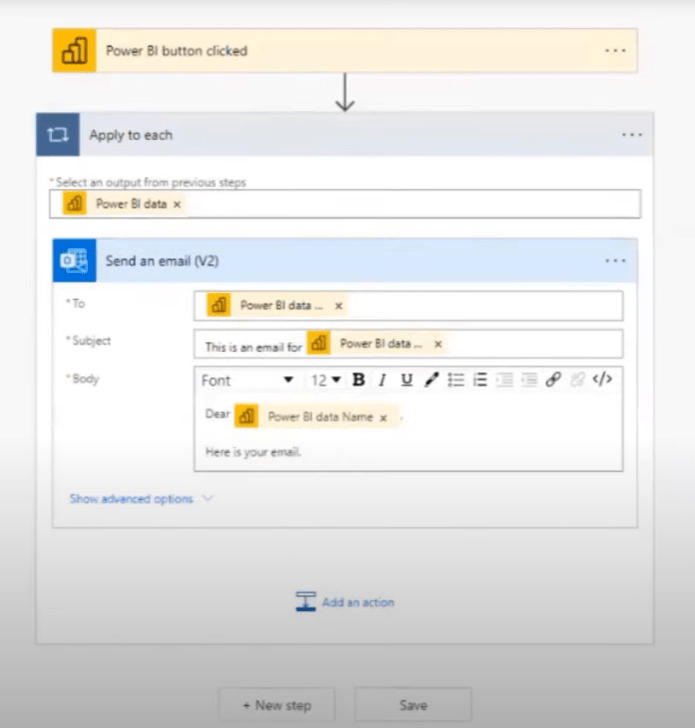Remove the Power BI data Name token in Body
Screen dimensions: 695x728
click(383, 418)
